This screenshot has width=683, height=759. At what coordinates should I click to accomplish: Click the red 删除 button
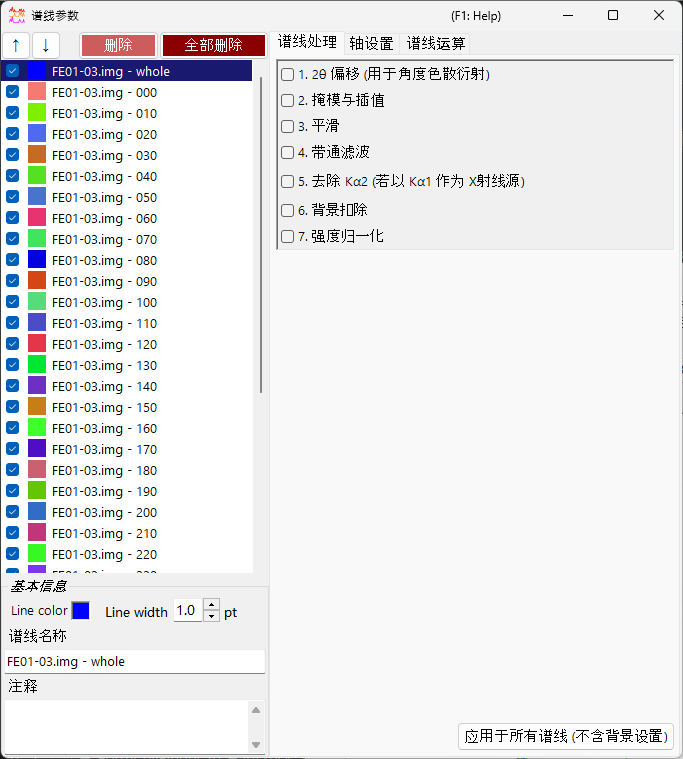[x=118, y=46]
